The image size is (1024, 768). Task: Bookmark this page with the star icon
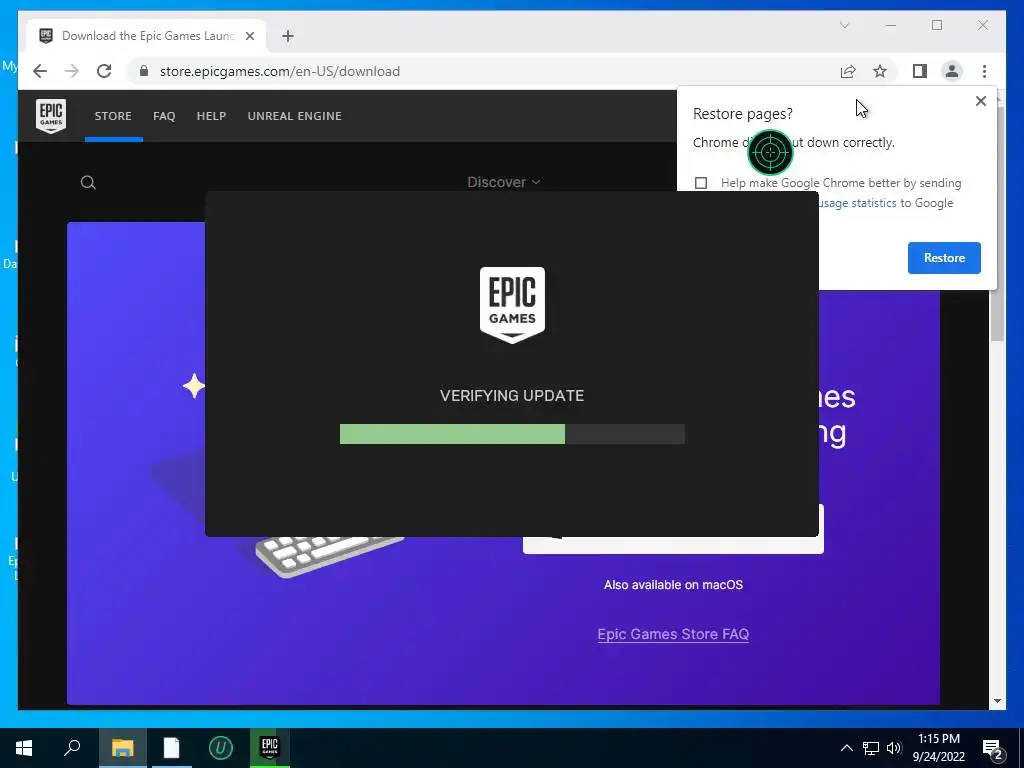[880, 71]
